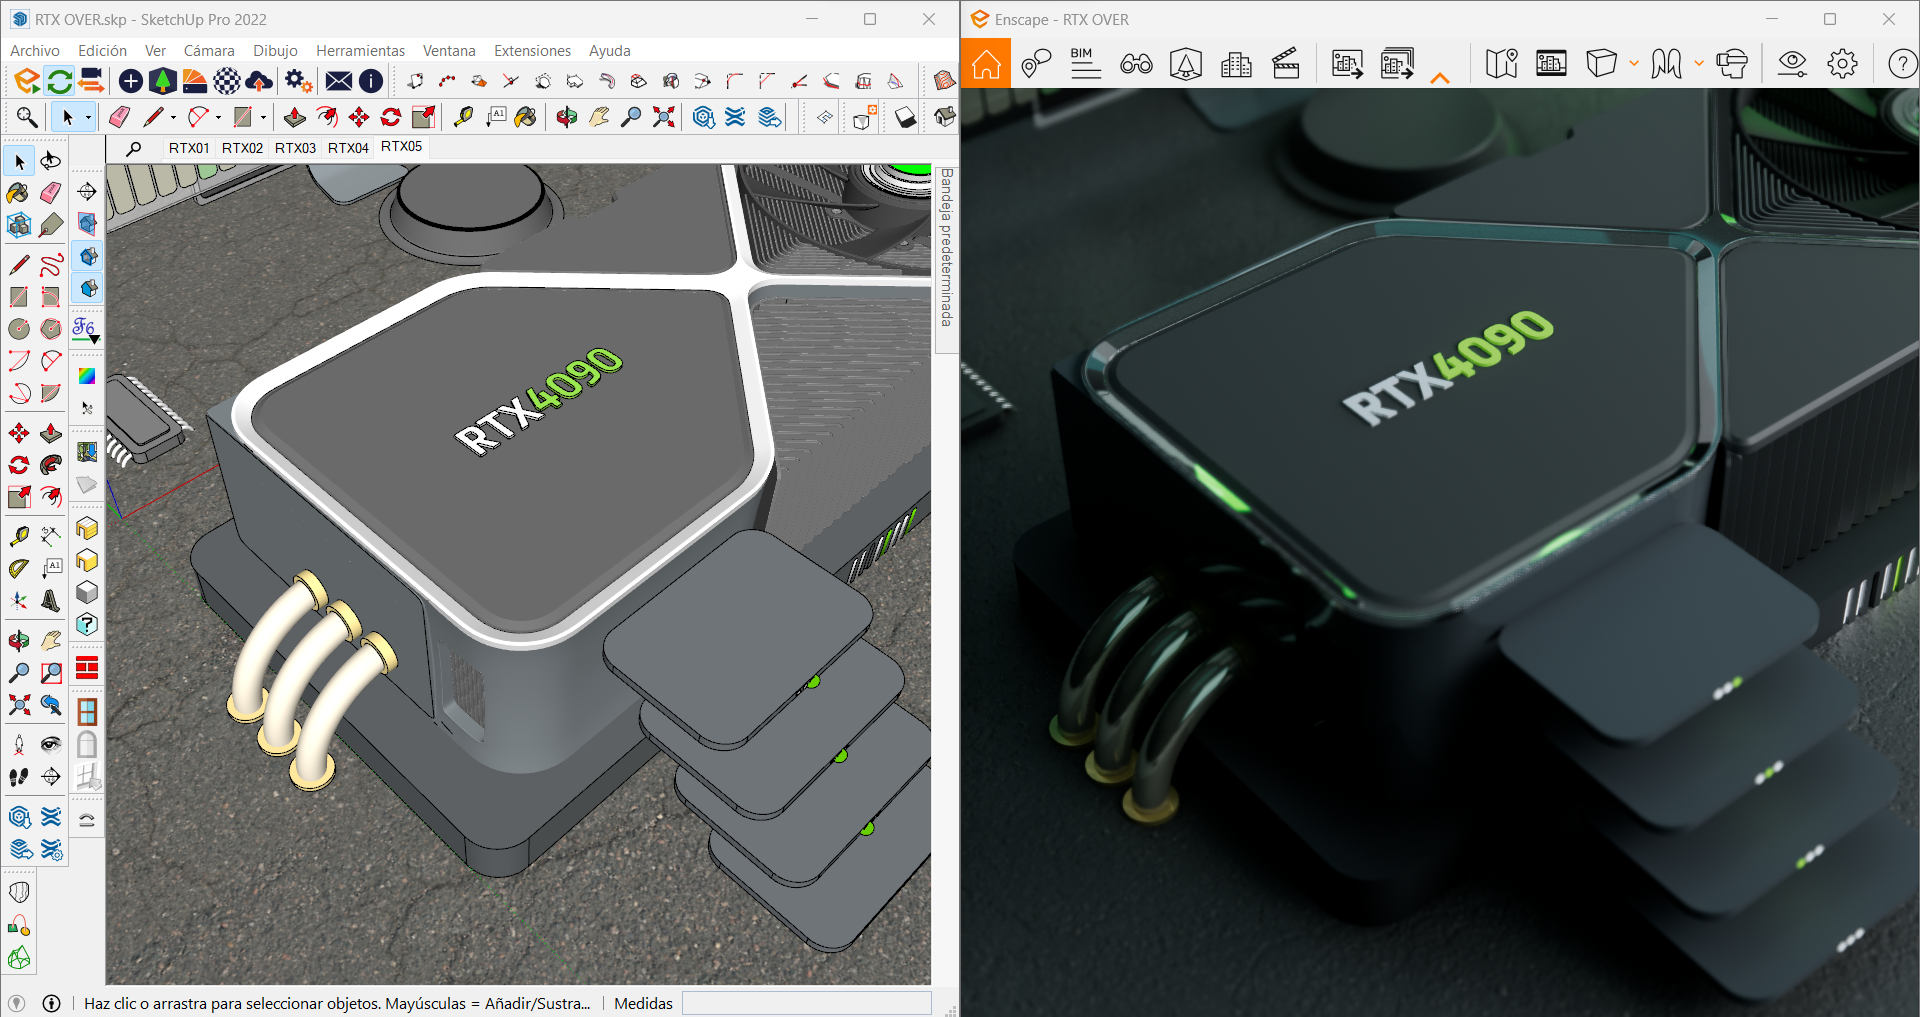Switch to the RTX03 scene tab
This screenshot has width=1920, height=1017.
click(x=295, y=148)
